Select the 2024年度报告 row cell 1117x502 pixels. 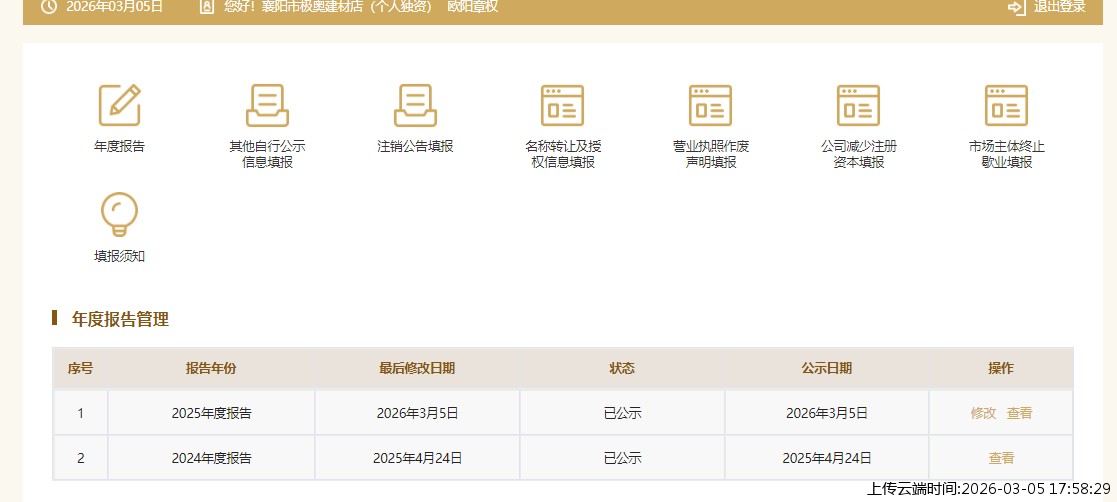[x=211, y=459]
